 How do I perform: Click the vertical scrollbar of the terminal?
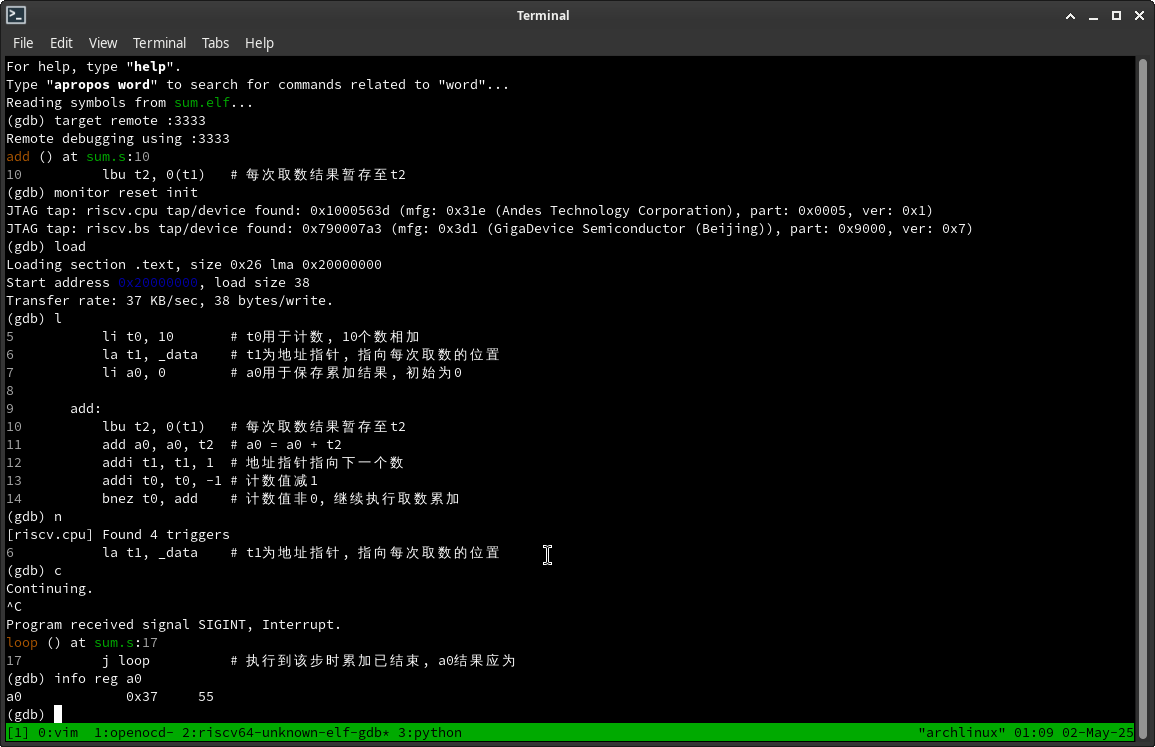[1143, 400]
